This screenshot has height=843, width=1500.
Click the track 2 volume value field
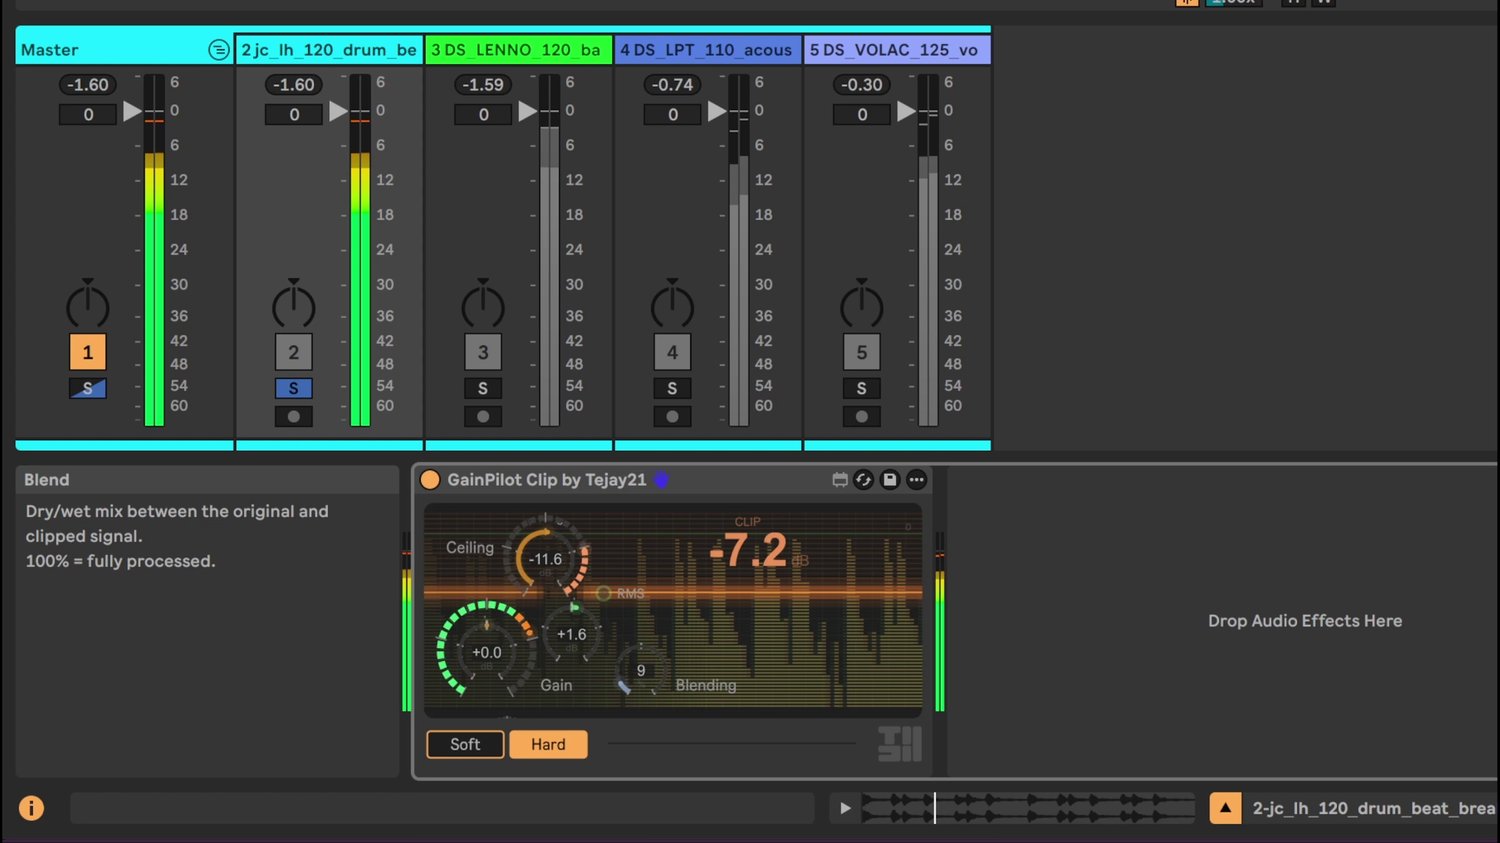click(x=294, y=115)
